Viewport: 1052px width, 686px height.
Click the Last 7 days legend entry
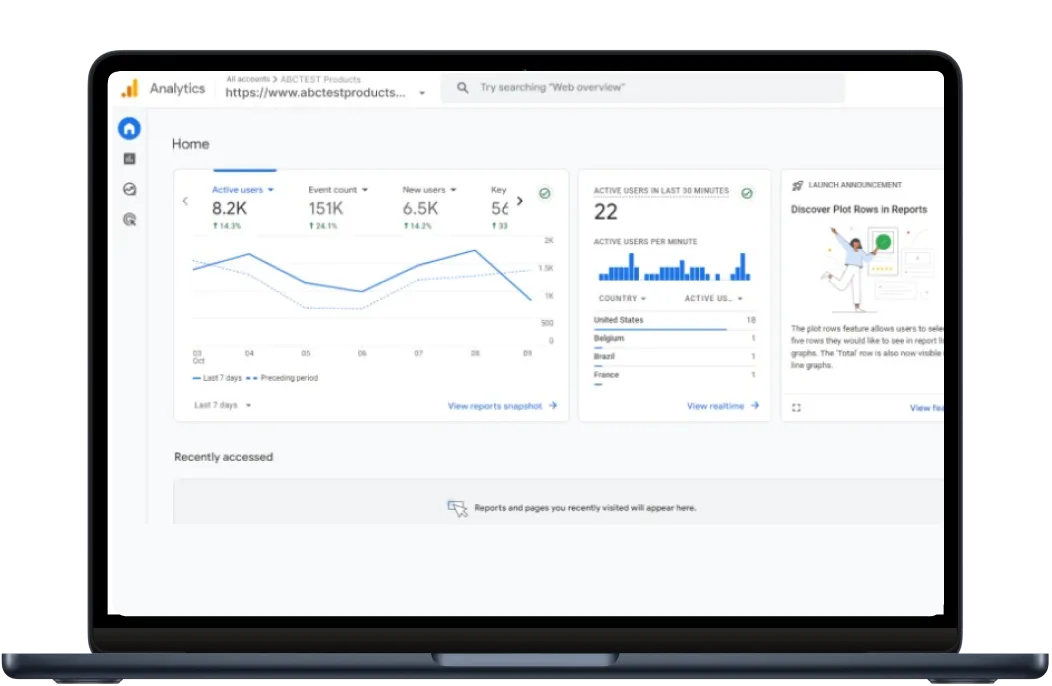pyautogui.click(x=217, y=379)
